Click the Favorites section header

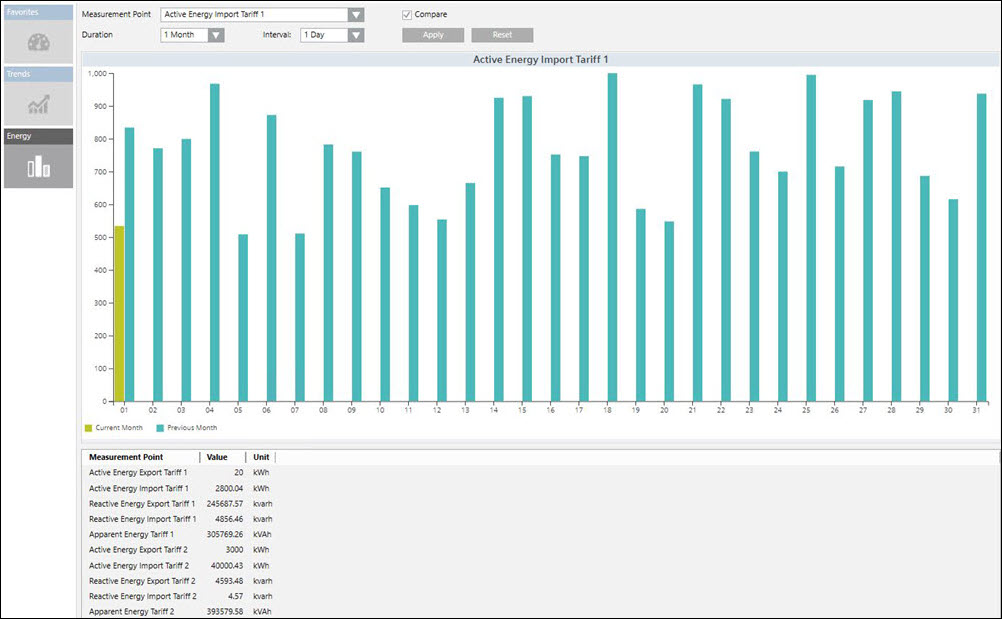[x=38, y=12]
